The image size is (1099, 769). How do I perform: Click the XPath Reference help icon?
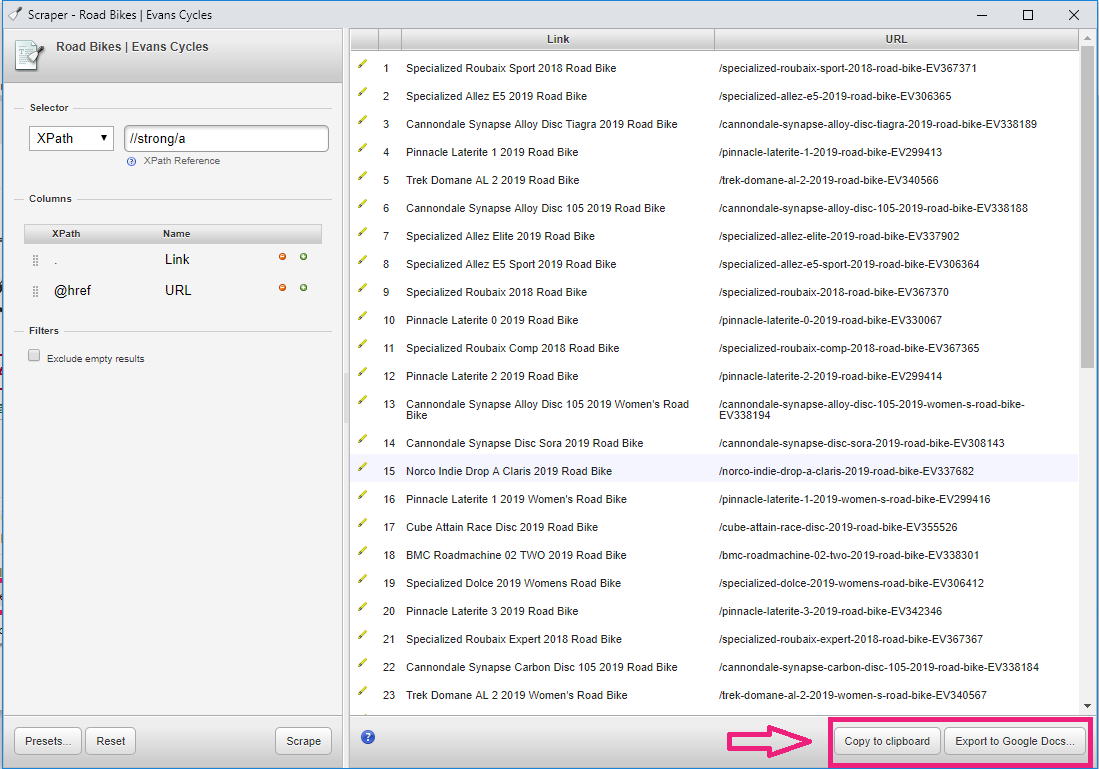coord(131,161)
